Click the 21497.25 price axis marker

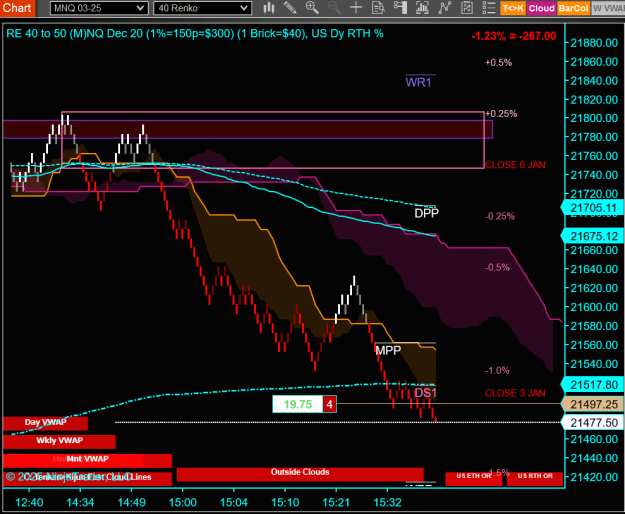coord(593,404)
